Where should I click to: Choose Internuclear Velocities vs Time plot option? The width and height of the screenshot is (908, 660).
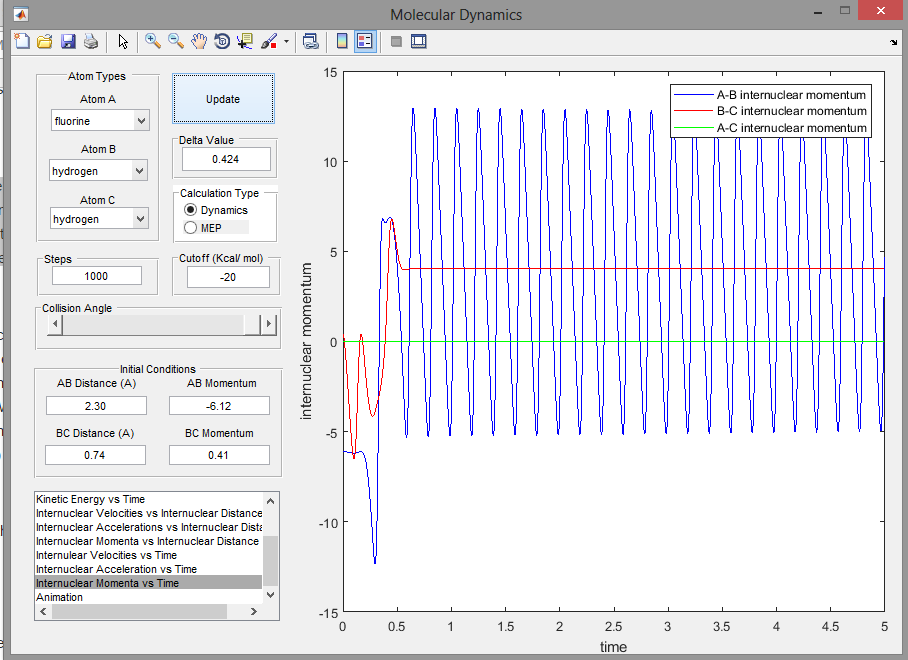coord(106,555)
